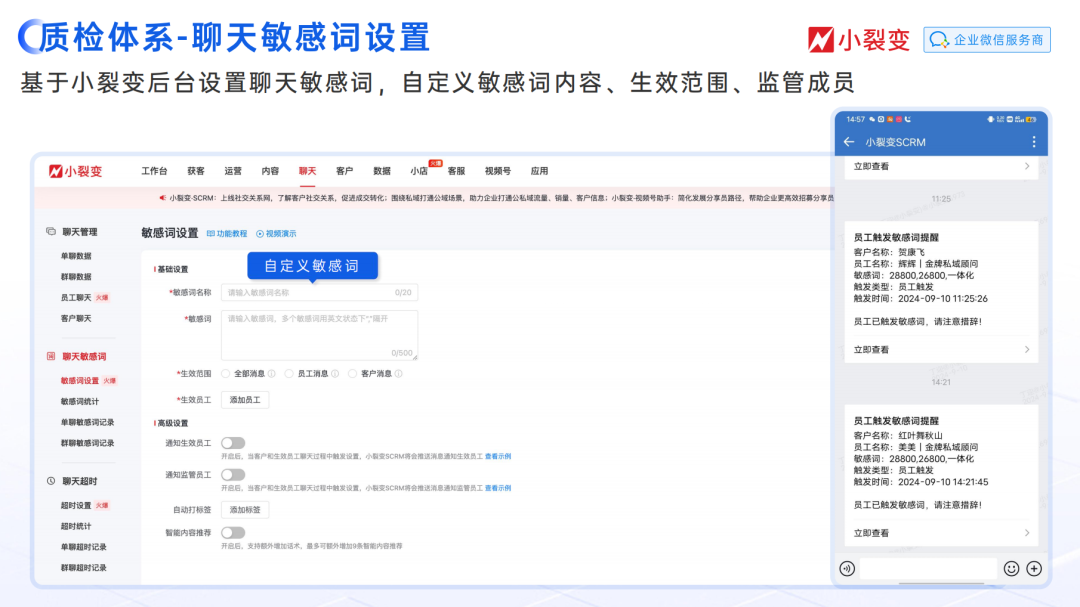Click the 添加员工 button
This screenshot has height=607, width=1080.
coord(244,399)
